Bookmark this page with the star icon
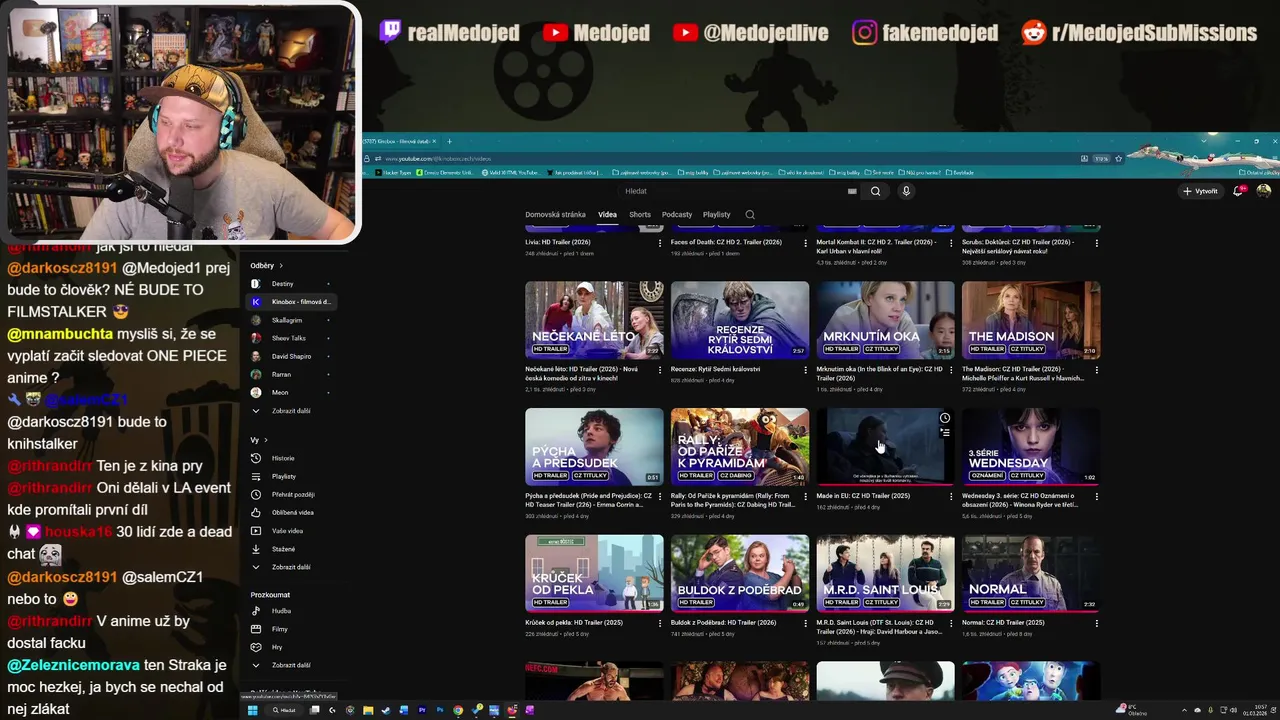This screenshot has width=1280, height=720. (1119, 158)
